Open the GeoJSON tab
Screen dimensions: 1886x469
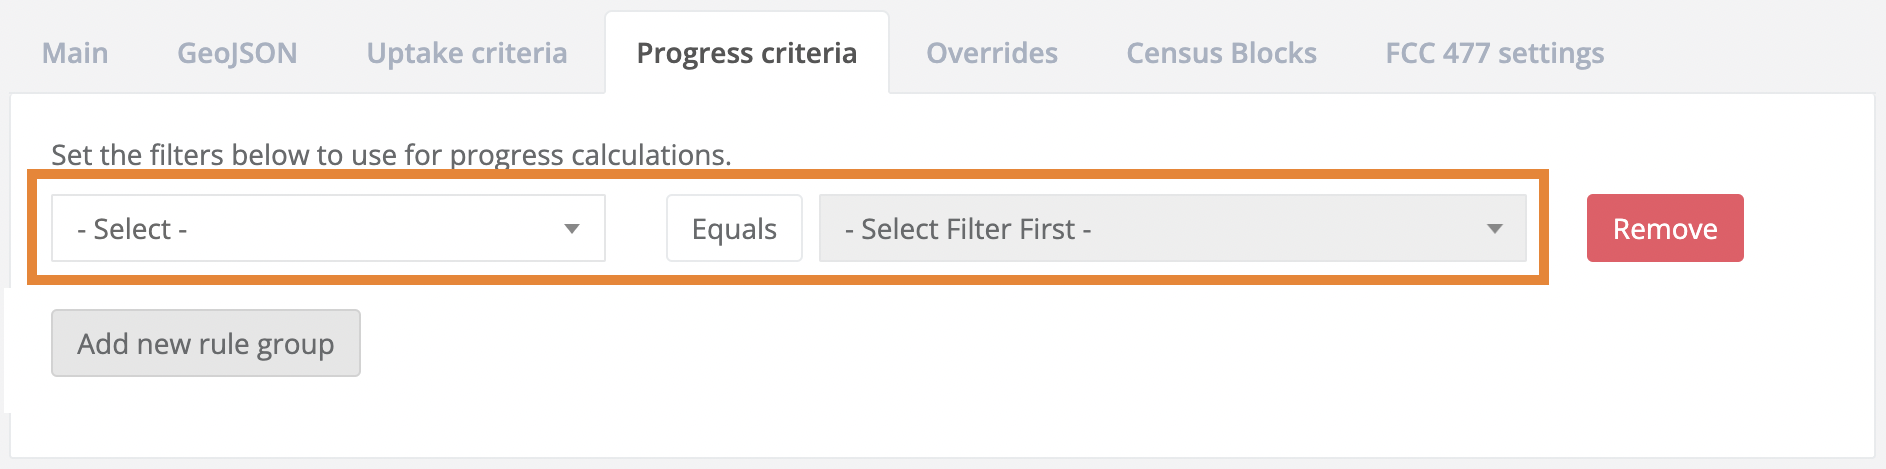237,53
